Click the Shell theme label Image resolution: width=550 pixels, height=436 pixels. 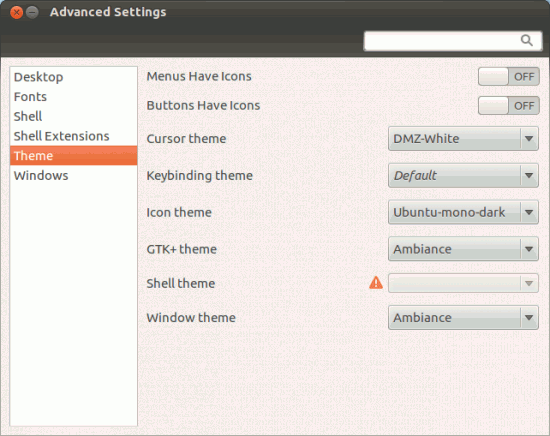point(181,283)
